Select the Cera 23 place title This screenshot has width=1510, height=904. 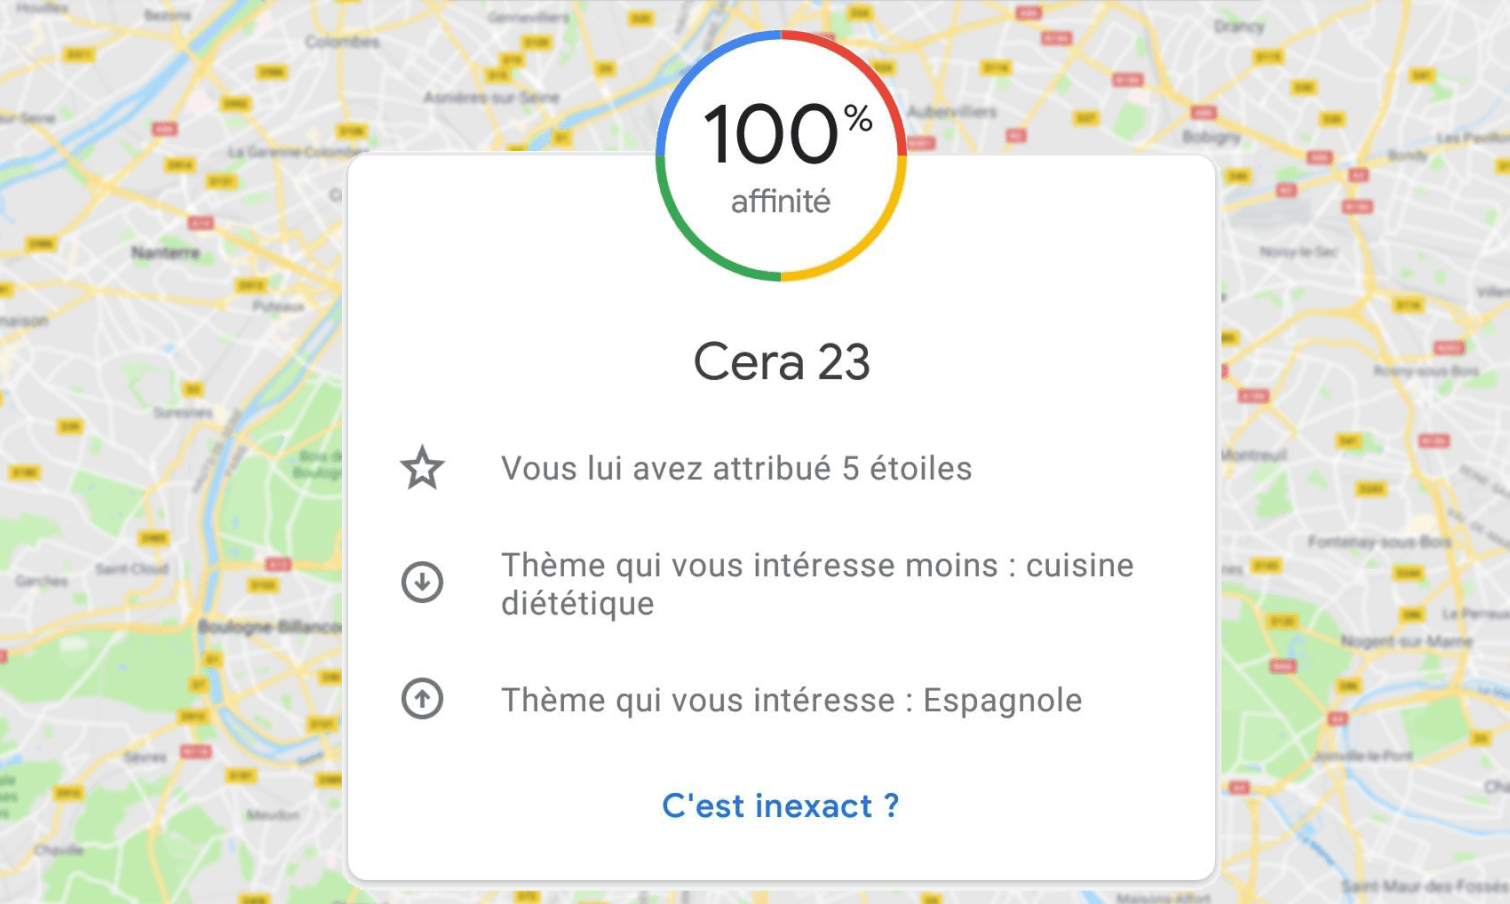781,362
